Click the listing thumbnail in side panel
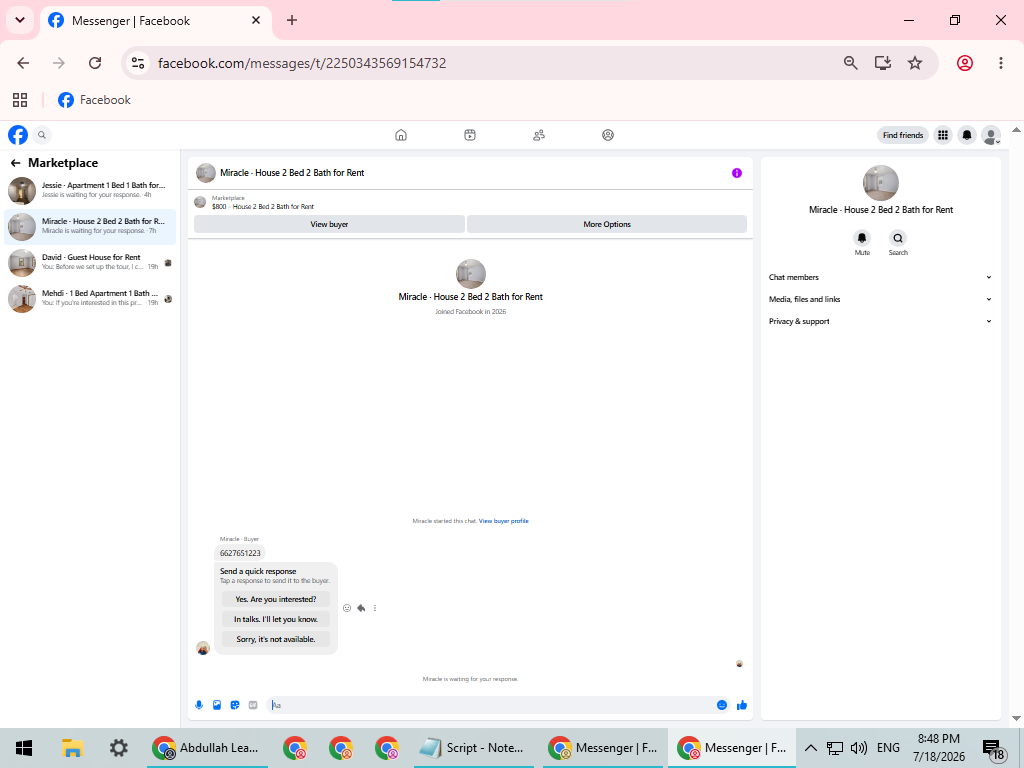The height and width of the screenshot is (768, 1024). tap(881, 183)
